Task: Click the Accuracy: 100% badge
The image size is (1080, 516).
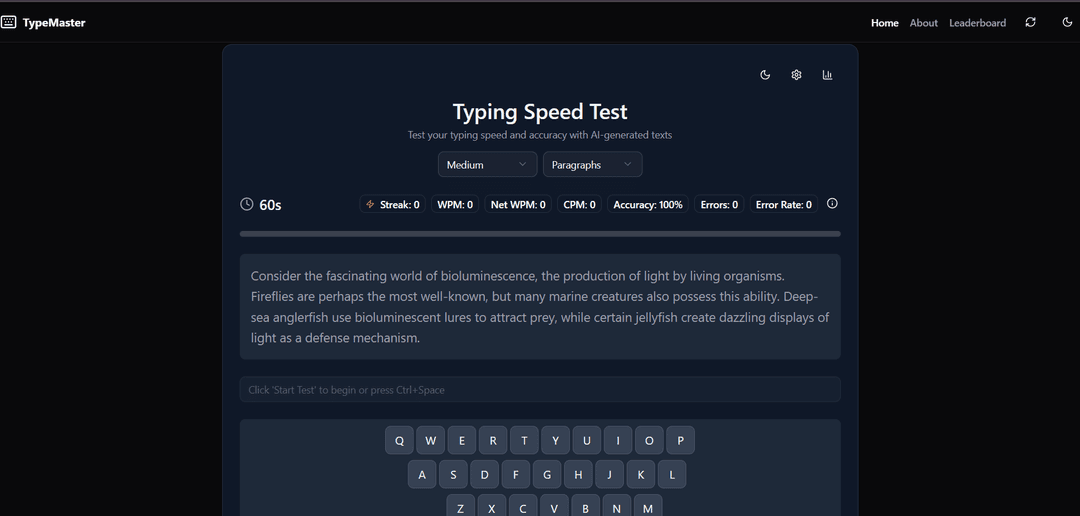Action: point(647,205)
